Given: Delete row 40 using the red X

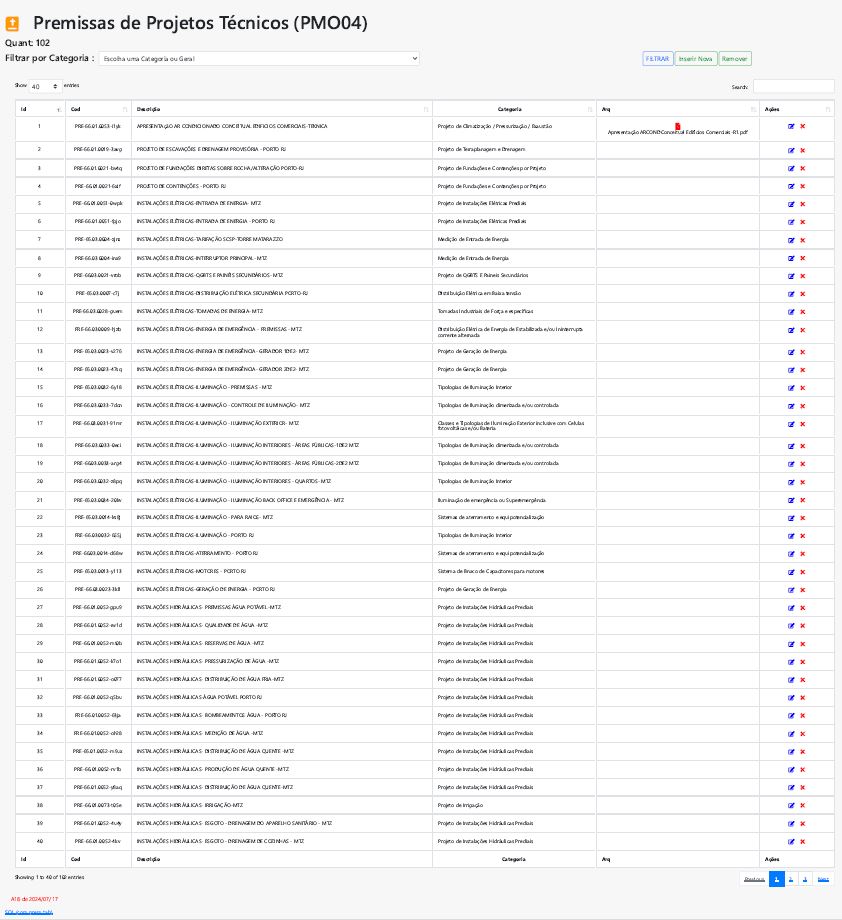Looking at the screenshot, I should click(x=802, y=841).
